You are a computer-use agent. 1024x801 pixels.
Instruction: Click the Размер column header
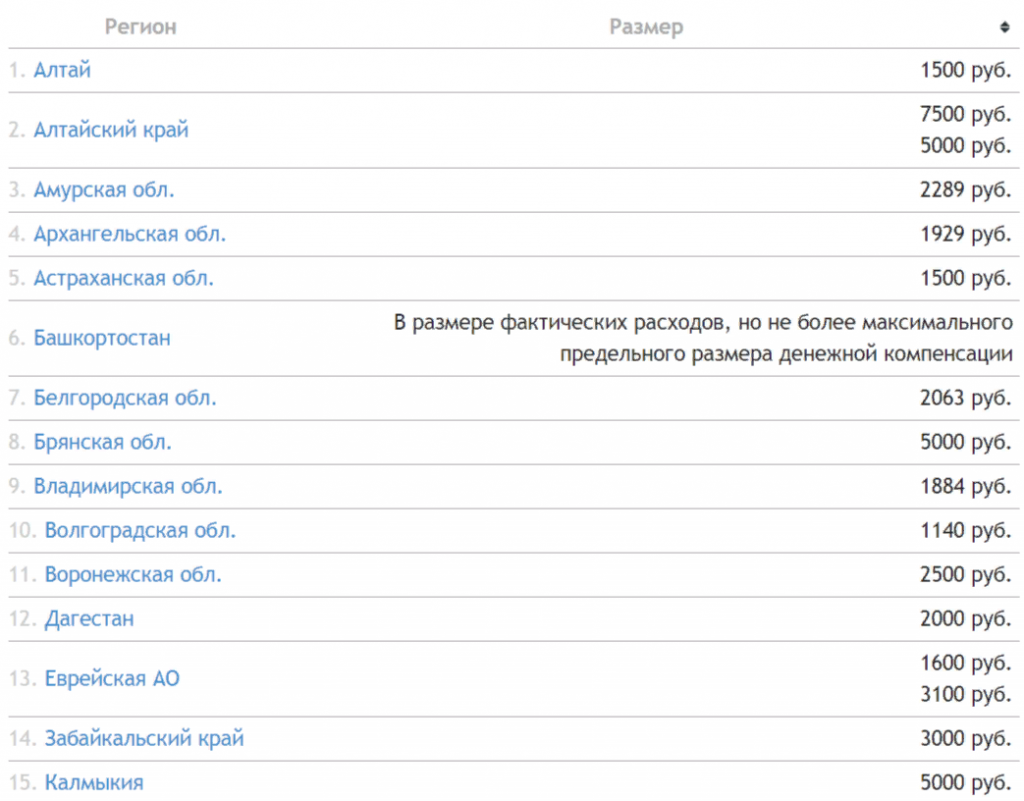(646, 27)
